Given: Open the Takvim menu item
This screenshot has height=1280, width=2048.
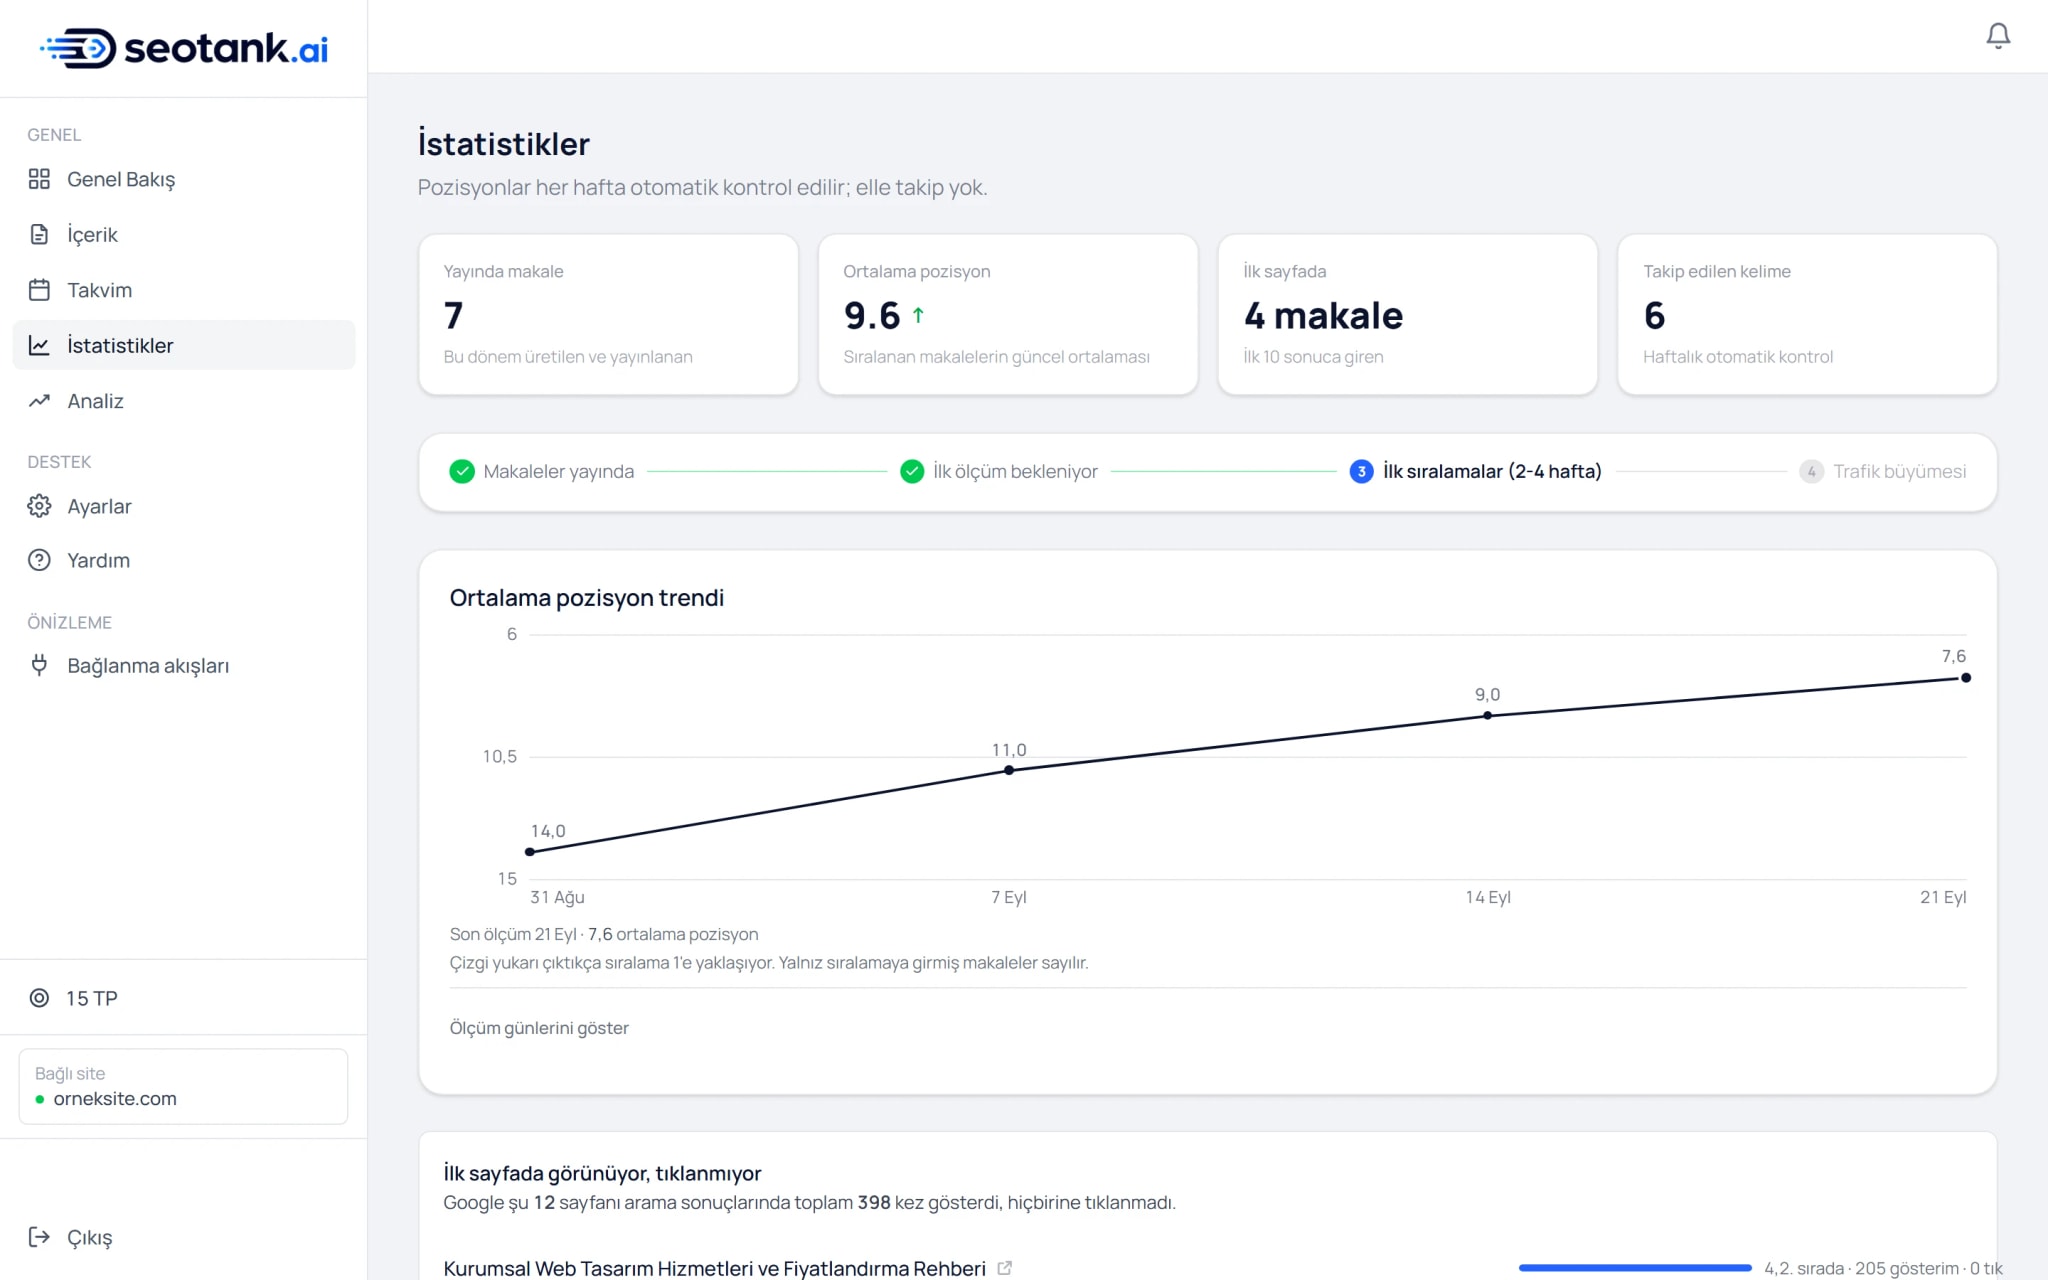Looking at the screenshot, I should 184,290.
